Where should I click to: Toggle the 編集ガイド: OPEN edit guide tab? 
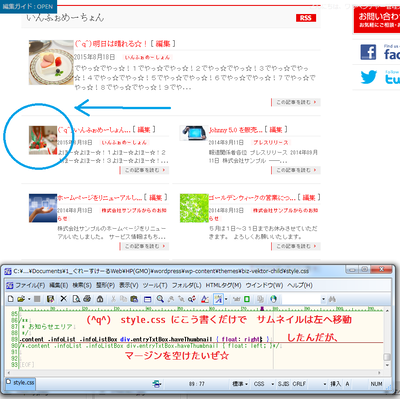[28, 6]
